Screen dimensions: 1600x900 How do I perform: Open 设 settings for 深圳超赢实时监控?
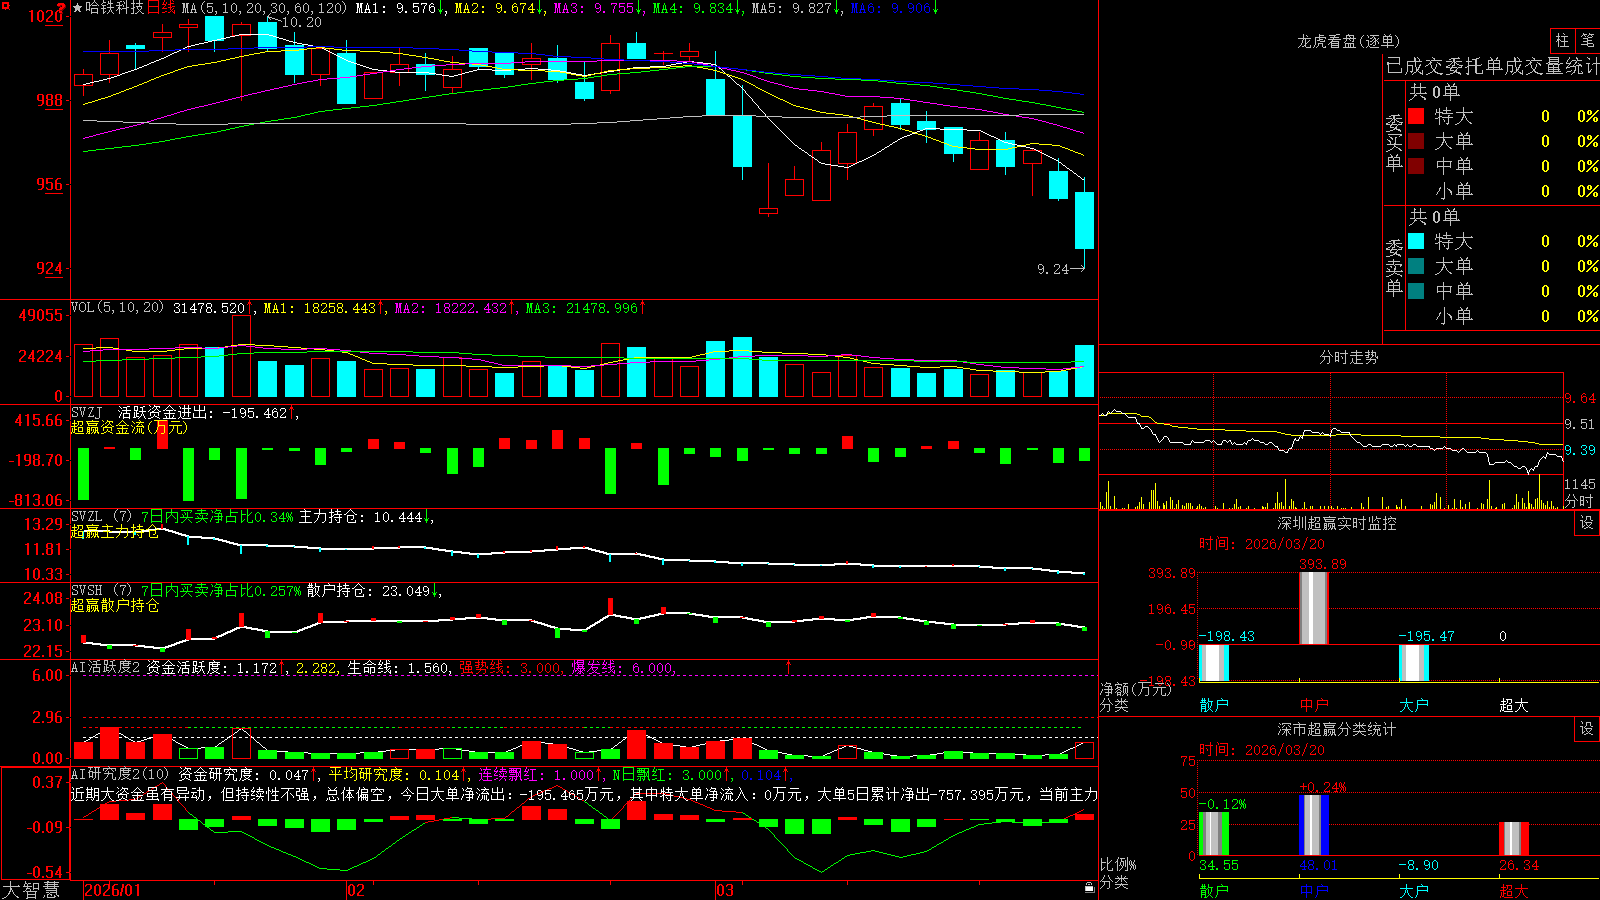tap(1587, 523)
